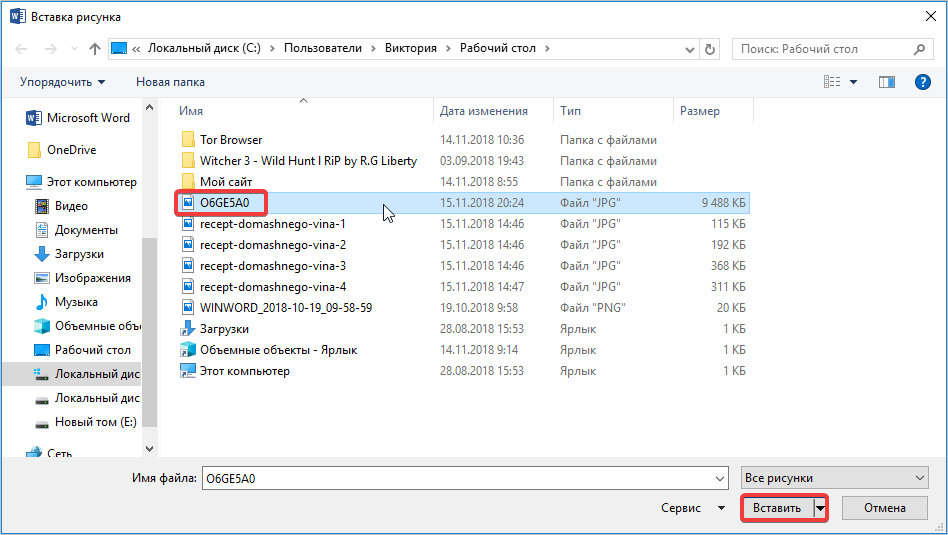
Task: Click the up-one-level arrow icon
Action: (94, 49)
